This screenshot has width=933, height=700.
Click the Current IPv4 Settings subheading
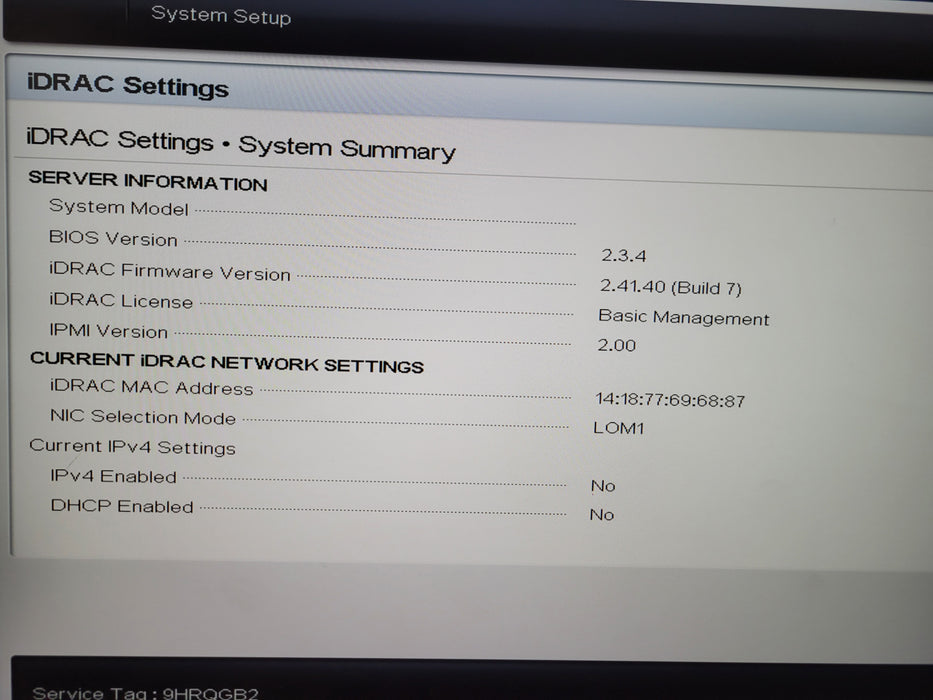pos(132,446)
